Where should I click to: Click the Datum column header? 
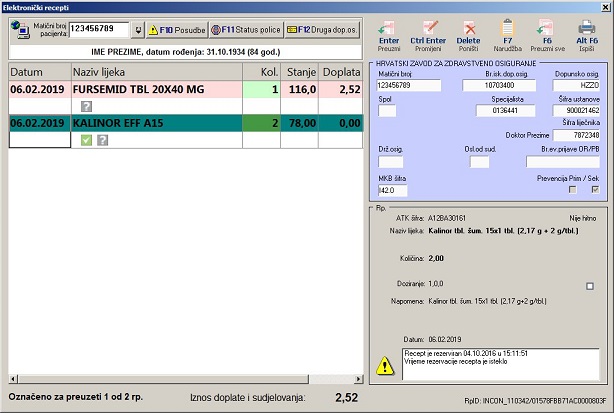40,72
